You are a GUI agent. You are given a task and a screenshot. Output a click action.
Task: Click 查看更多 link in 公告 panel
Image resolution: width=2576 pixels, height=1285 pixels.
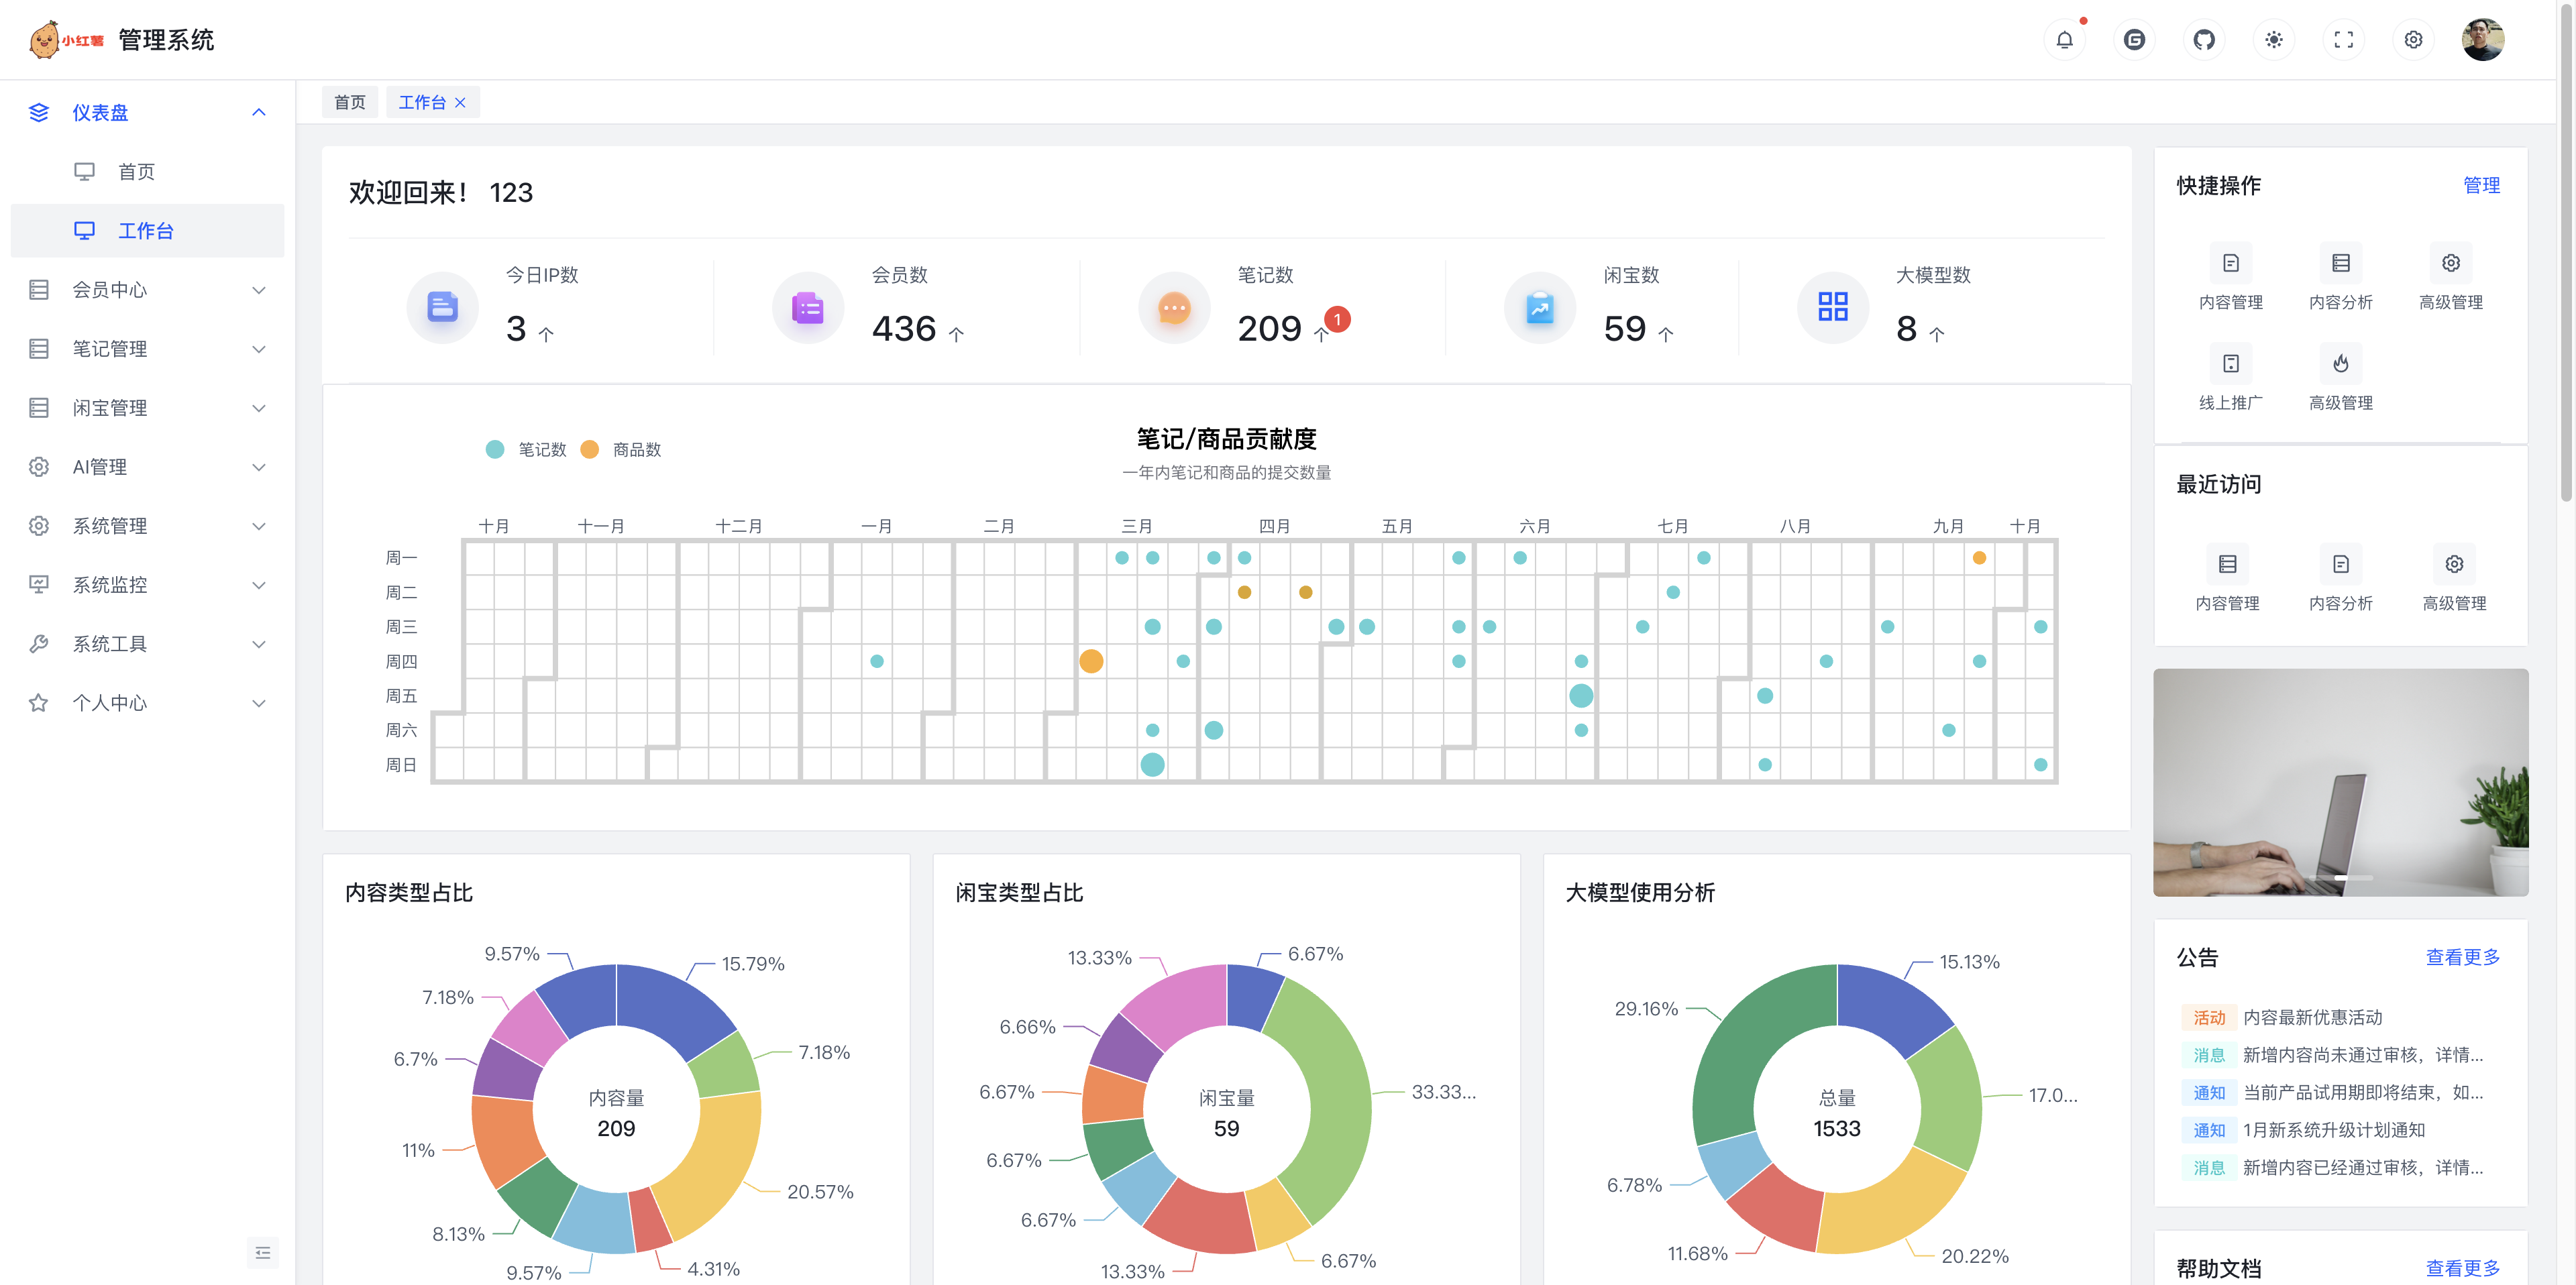tap(2462, 957)
